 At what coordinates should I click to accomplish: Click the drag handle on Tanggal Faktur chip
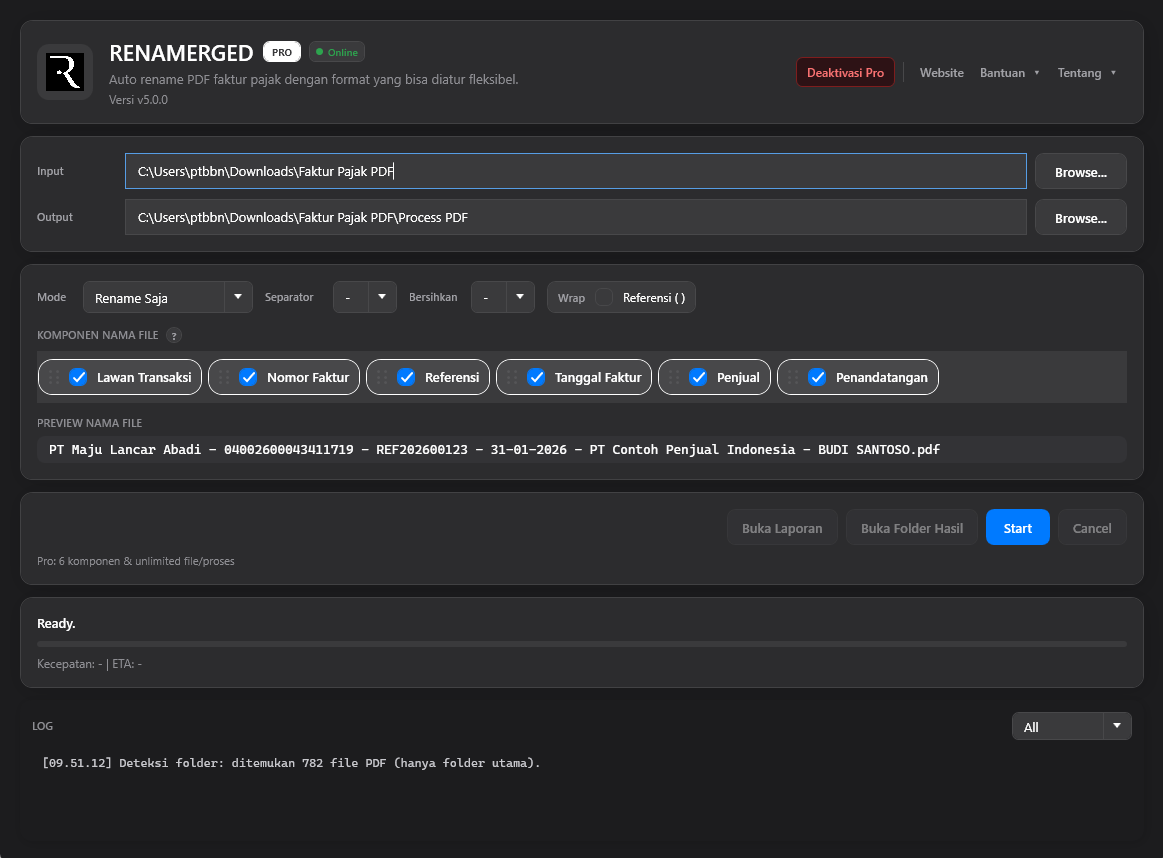pyautogui.click(x=512, y=377)
